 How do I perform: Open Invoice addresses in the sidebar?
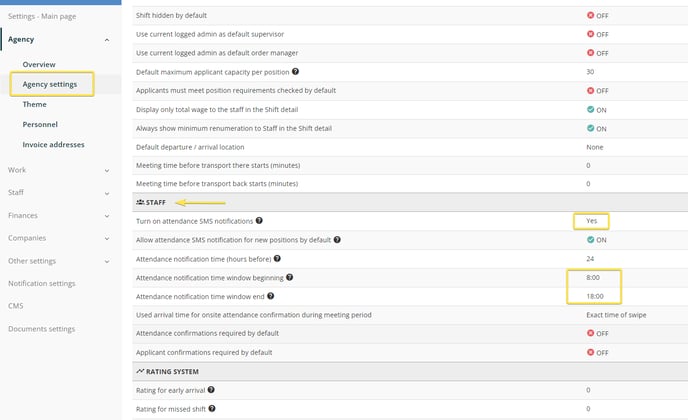(54, 144)
